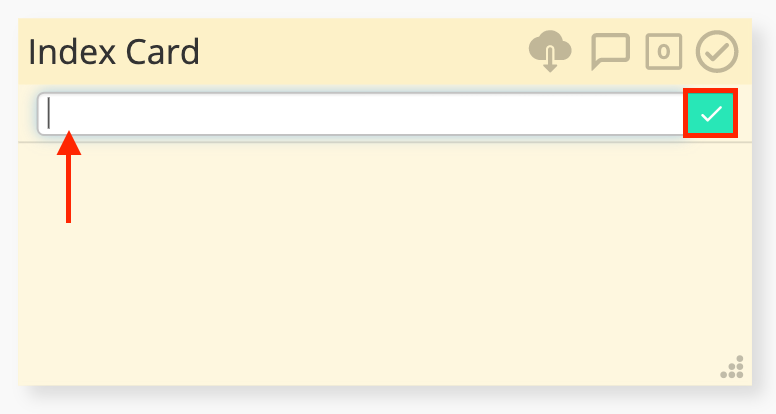Click the grey tick inside the circle
Screen dimensions: 776x414
tap(718, 51)
